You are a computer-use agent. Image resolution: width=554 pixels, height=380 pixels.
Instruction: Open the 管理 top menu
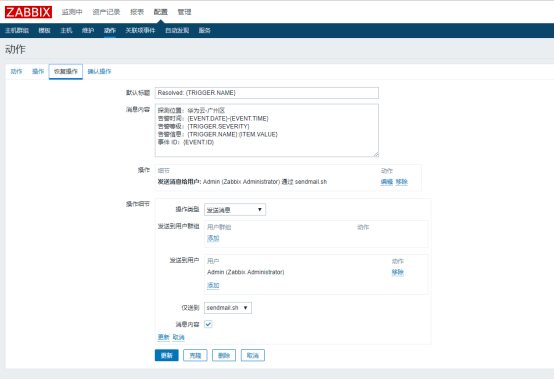tap(184, 12)
